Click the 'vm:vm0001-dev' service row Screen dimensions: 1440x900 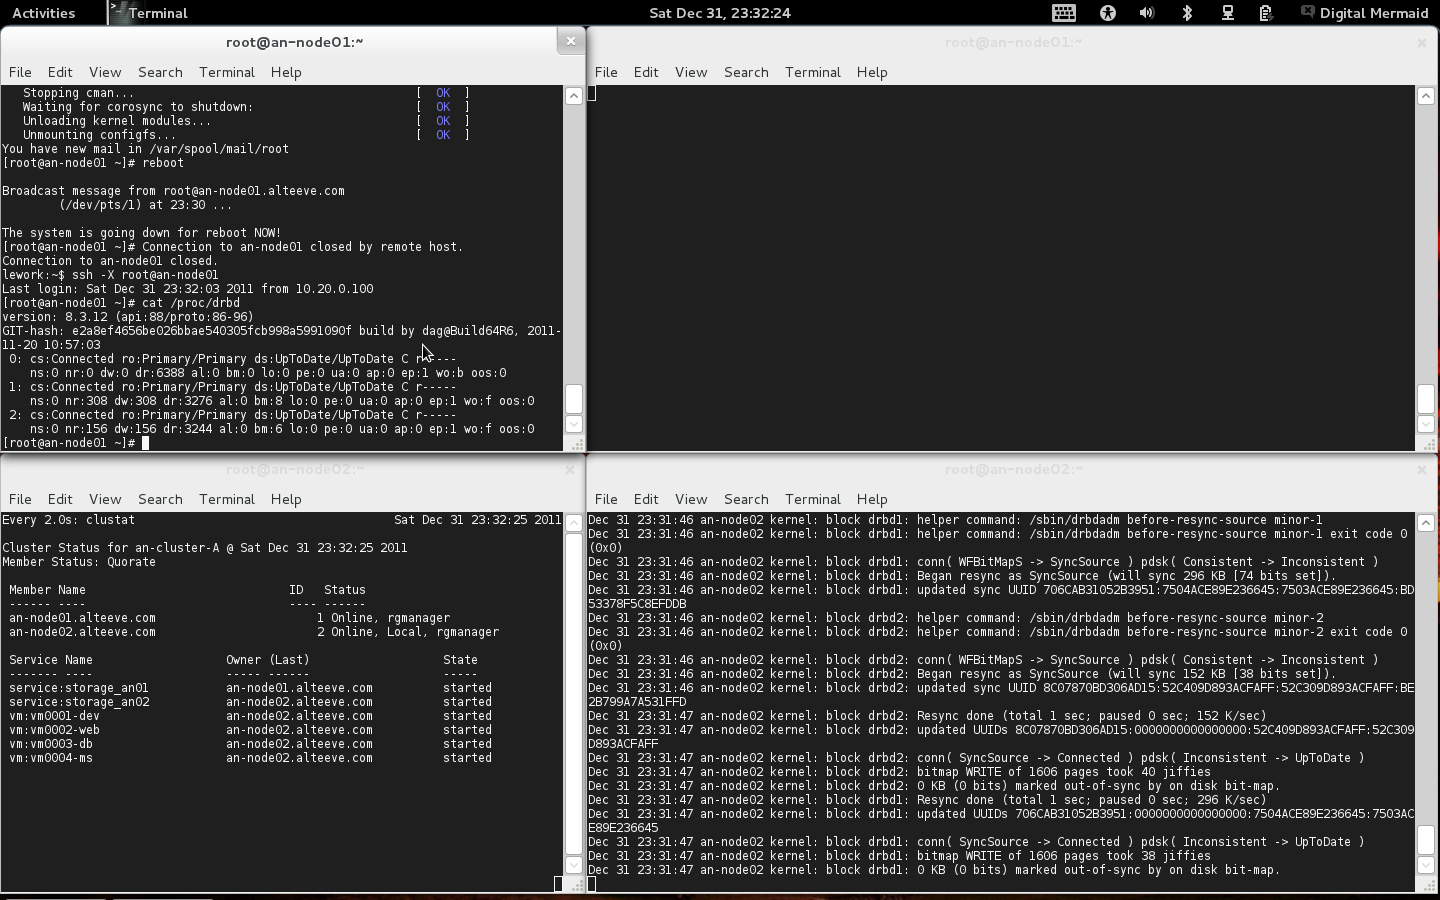250,716
